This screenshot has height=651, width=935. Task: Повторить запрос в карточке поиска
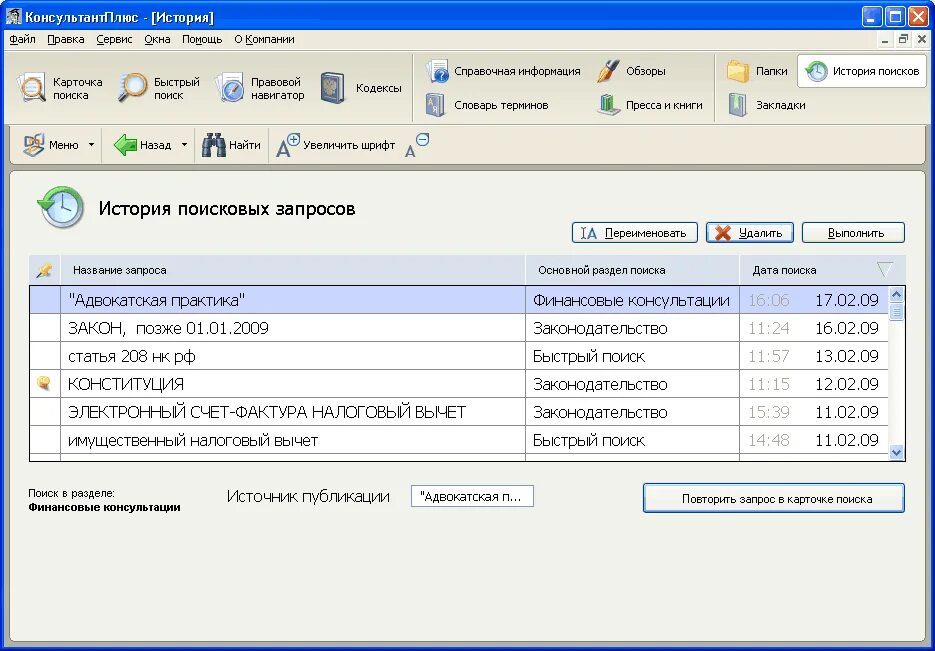(x=773, y=498)
